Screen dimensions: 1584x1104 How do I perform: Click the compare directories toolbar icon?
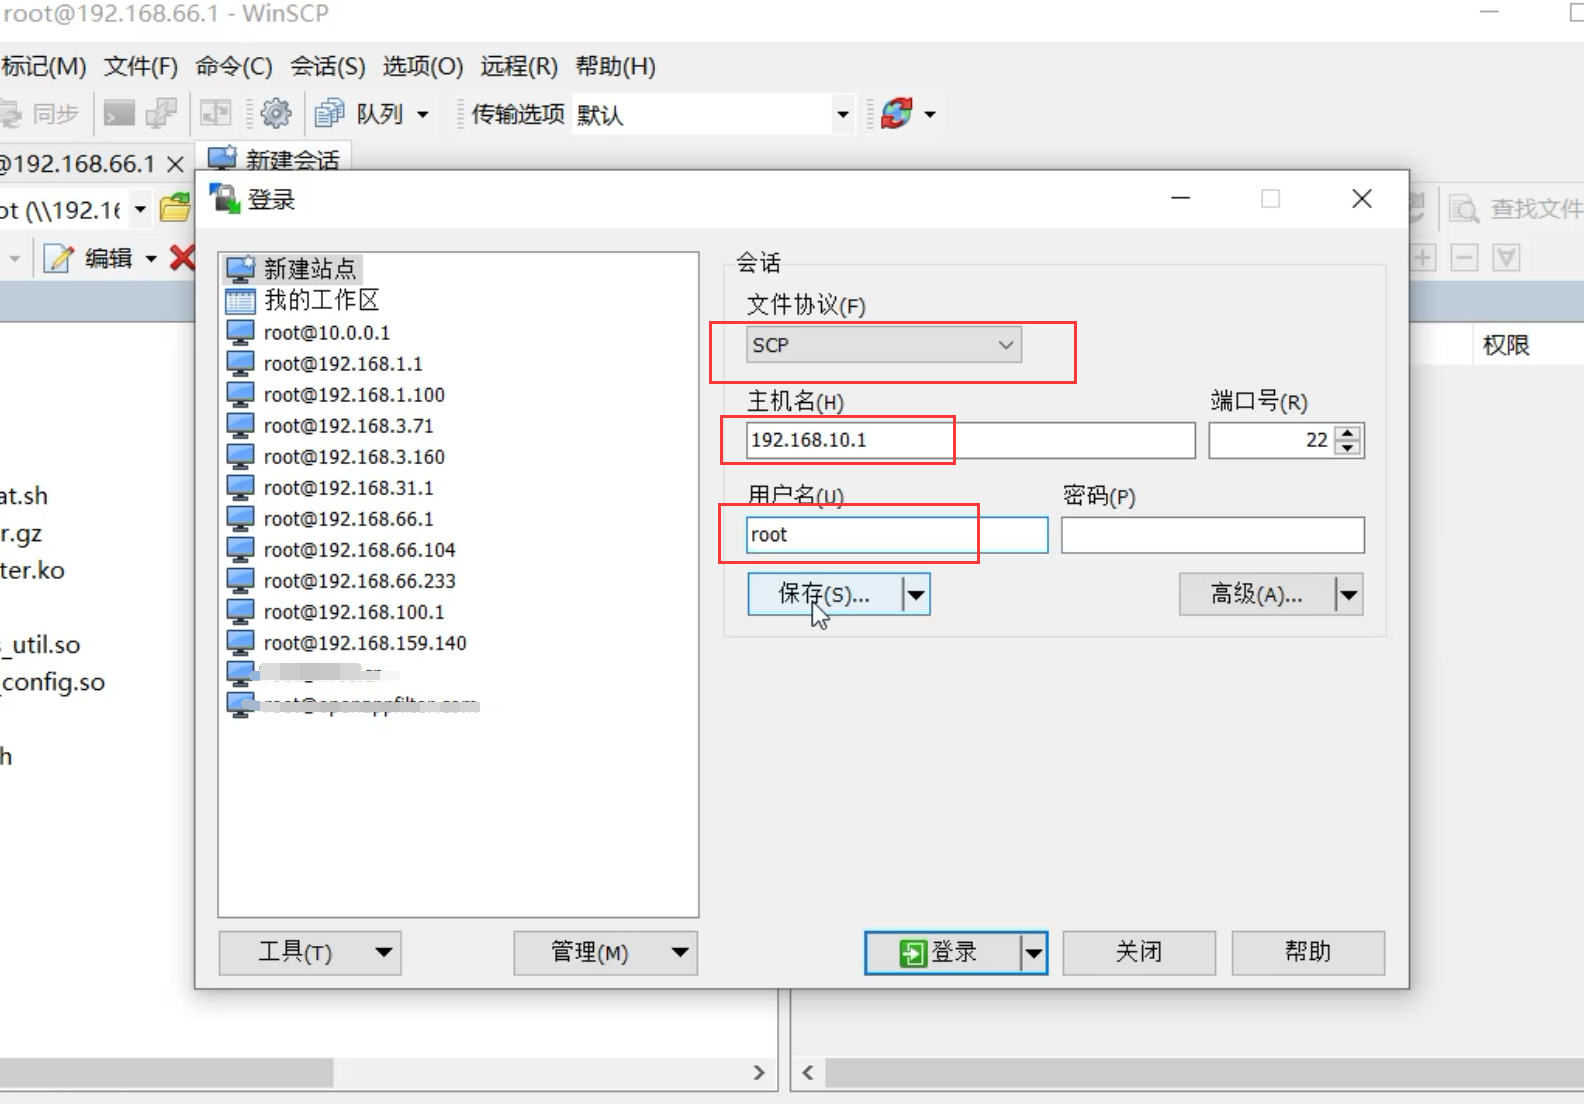[216, 113]
